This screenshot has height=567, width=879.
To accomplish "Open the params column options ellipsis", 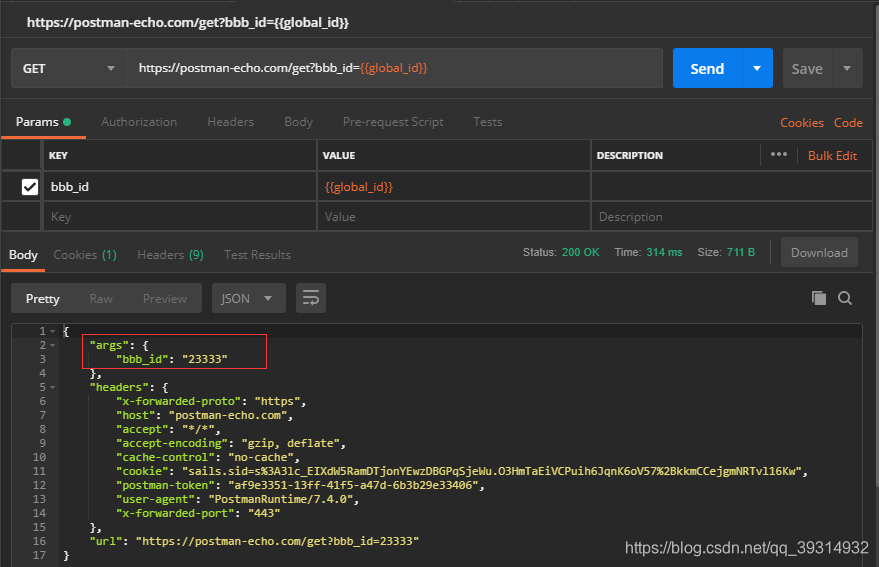I will click(779, 154).
